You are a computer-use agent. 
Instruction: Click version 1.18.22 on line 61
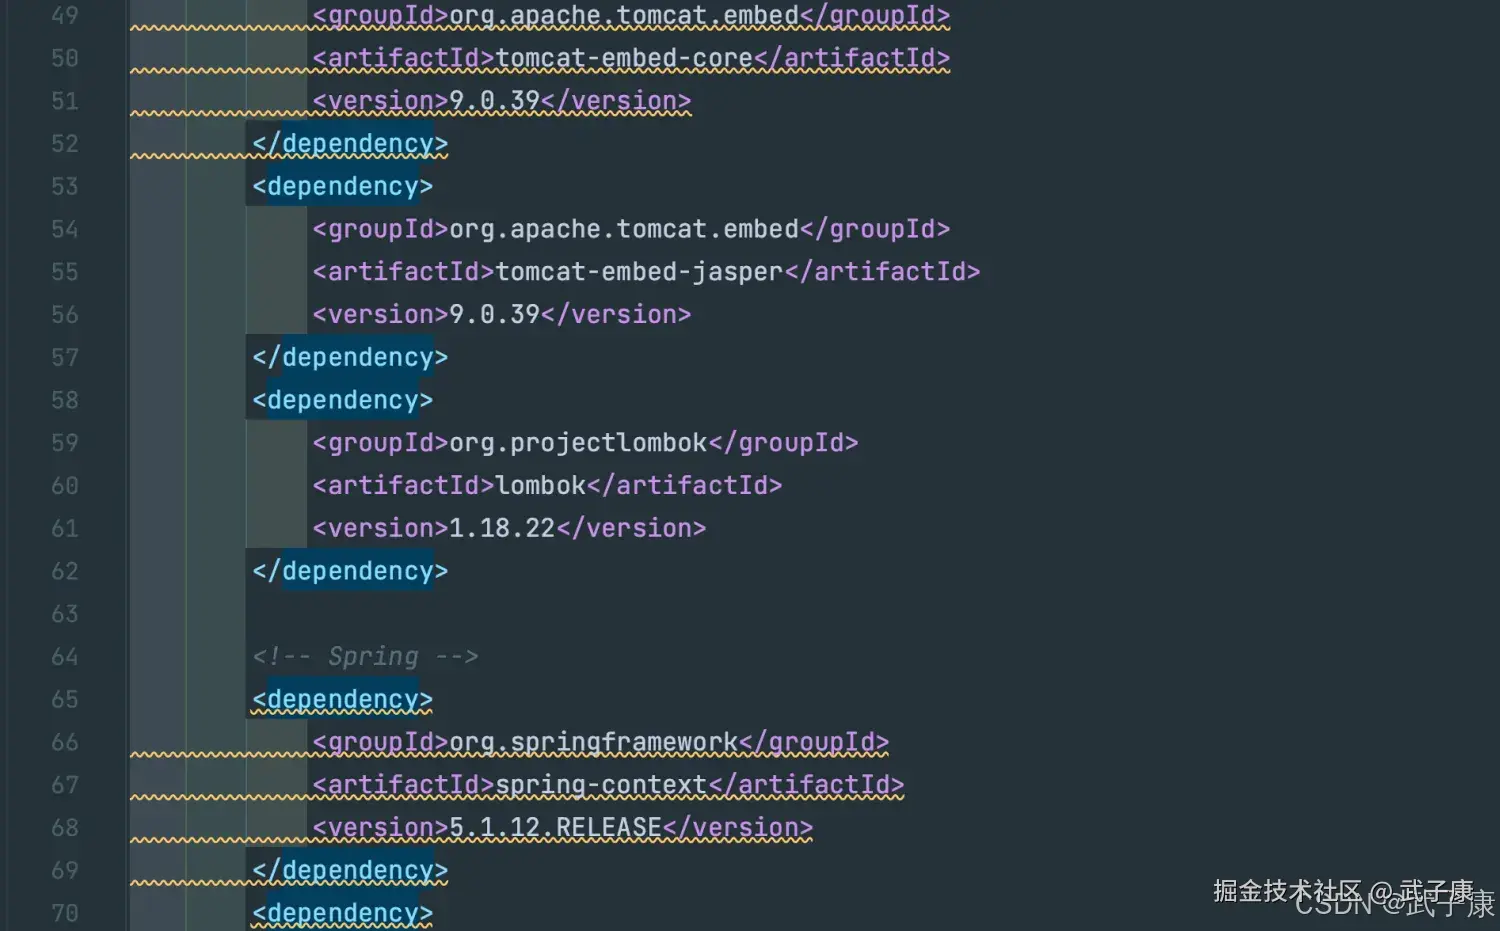pyautogui.click(x=509, y=529)
